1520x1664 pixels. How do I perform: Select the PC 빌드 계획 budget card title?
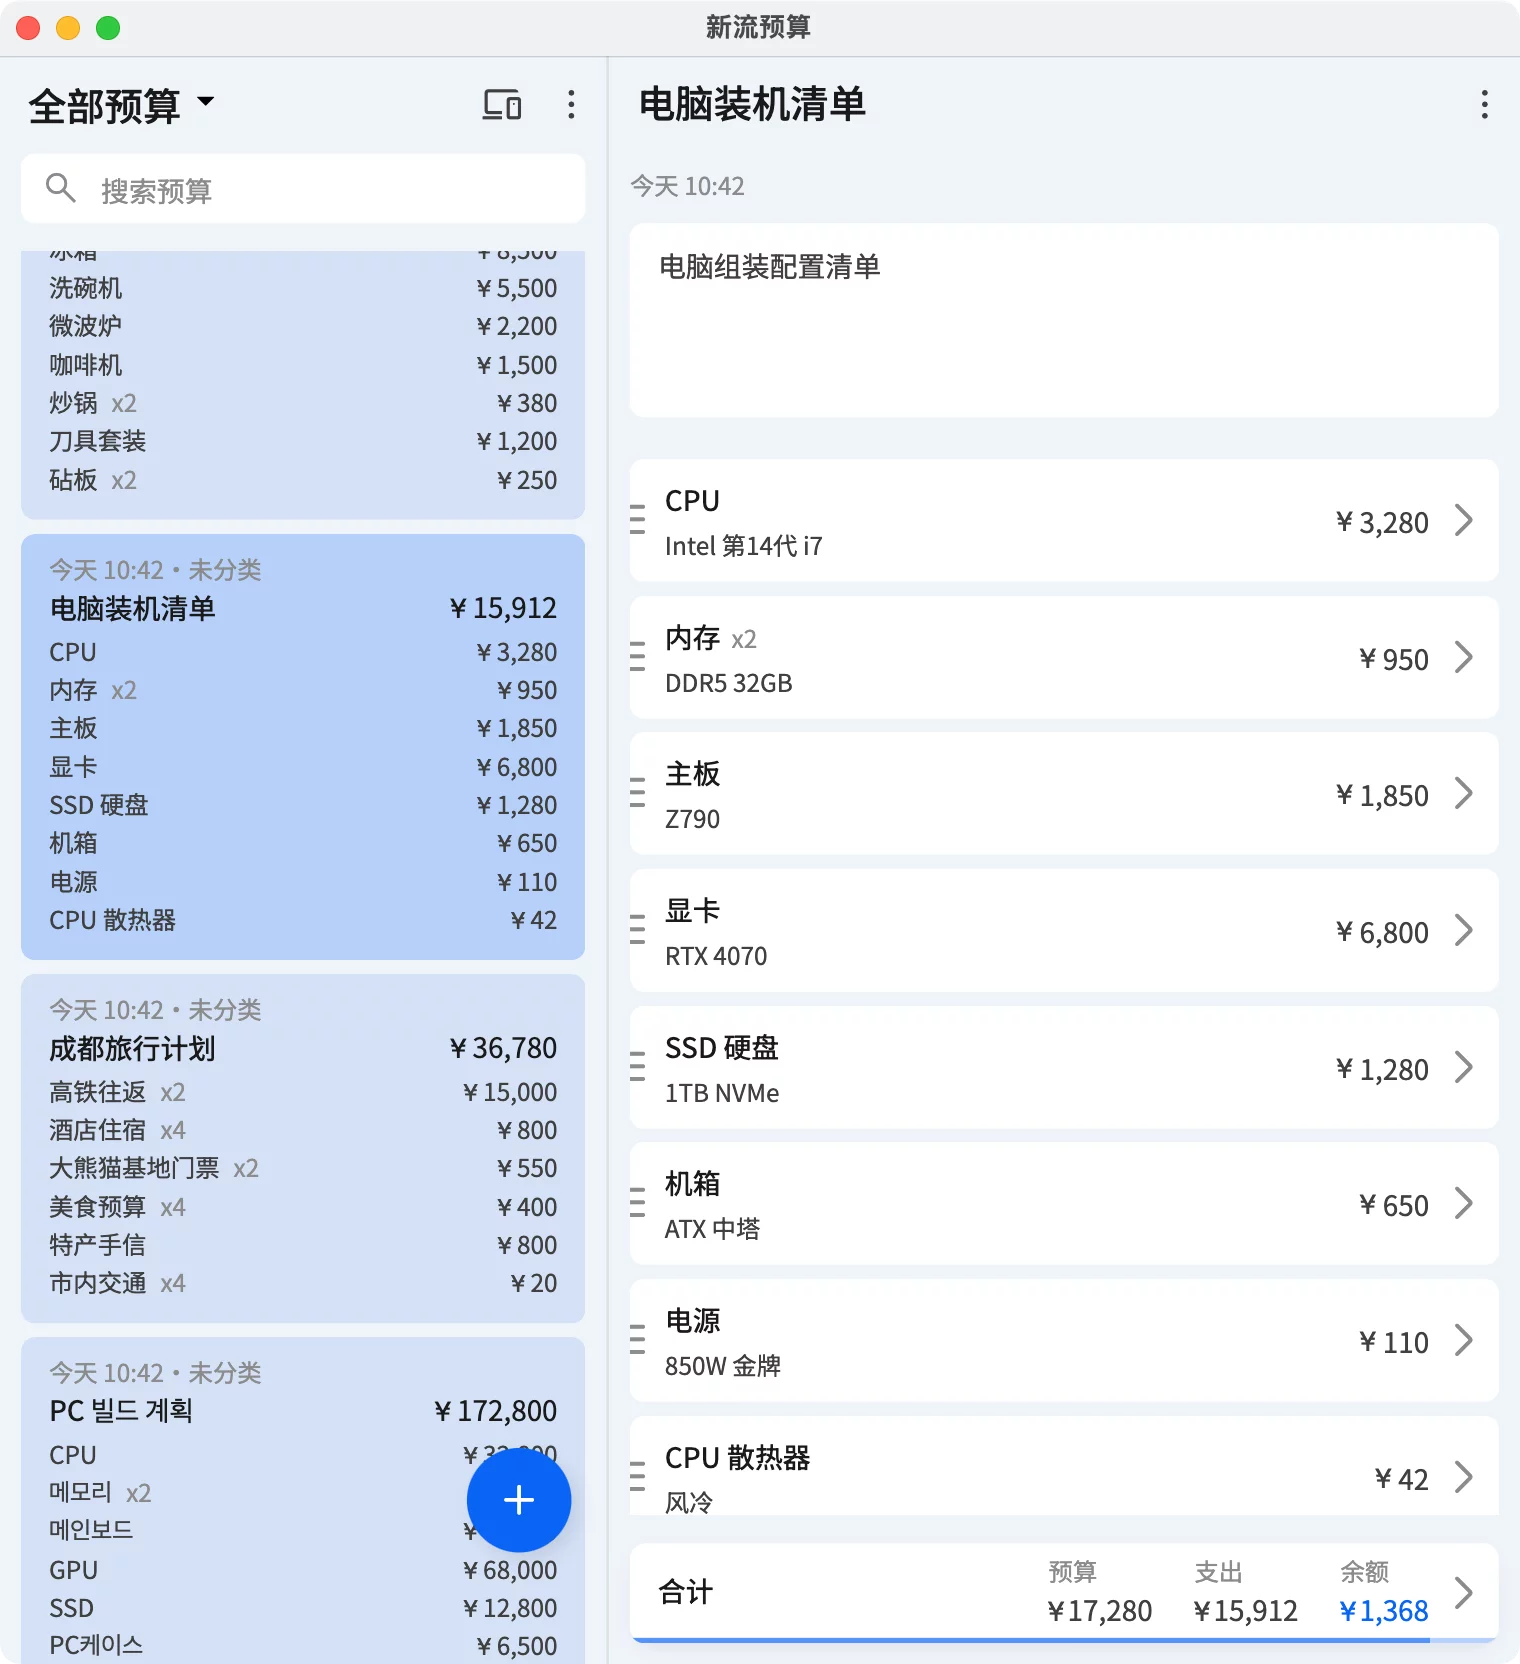[121, 1411]
